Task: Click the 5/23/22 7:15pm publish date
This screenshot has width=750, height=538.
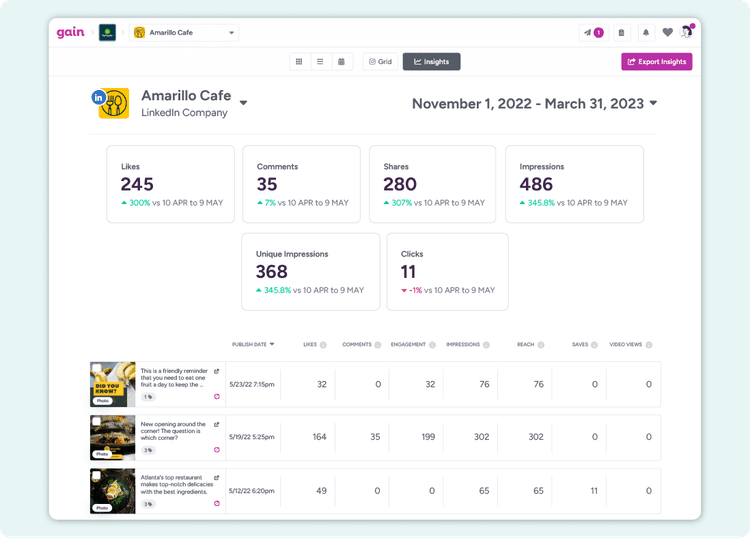Action: (x=252, y=384)
